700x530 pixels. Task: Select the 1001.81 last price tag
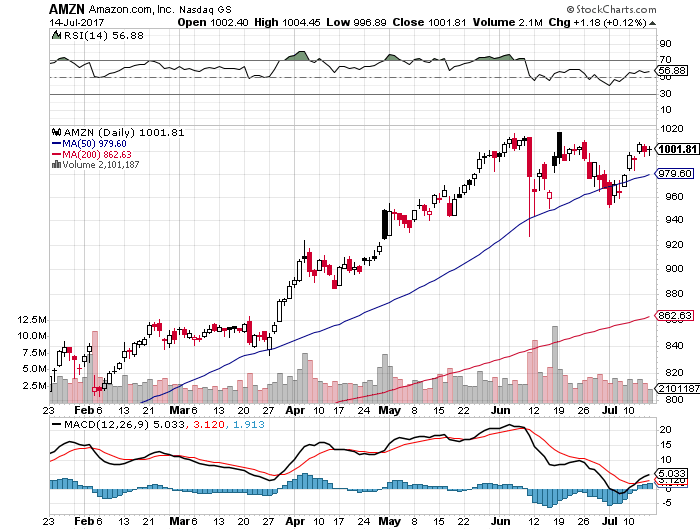click(x=675, y=149)
